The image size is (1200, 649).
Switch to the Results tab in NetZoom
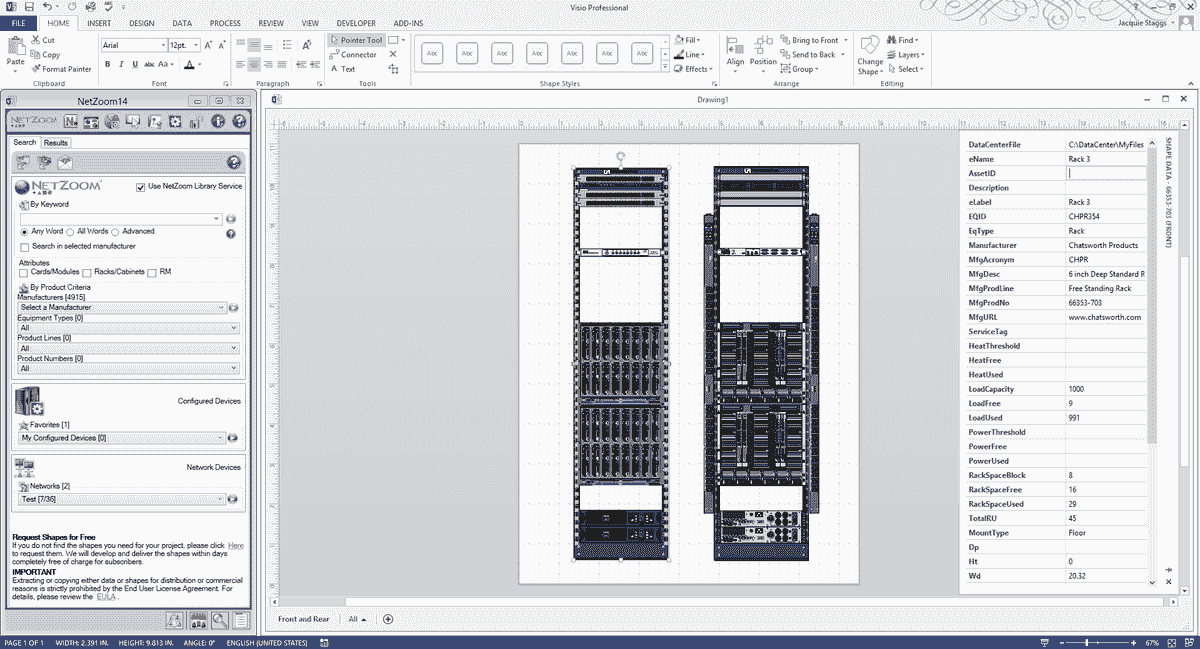pyautogui.click(x=55, y=142)
